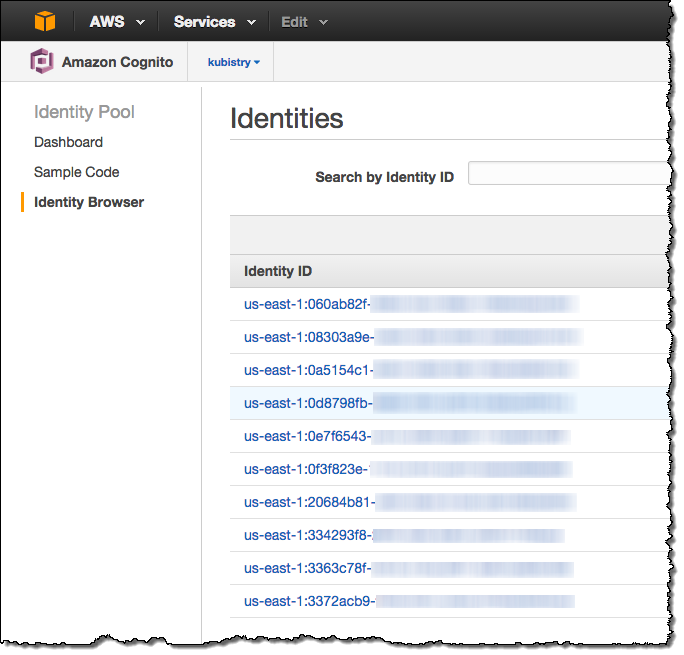684x655 pixels.
Task: Click the Identity ID column header
Action: tap(277, 271)
